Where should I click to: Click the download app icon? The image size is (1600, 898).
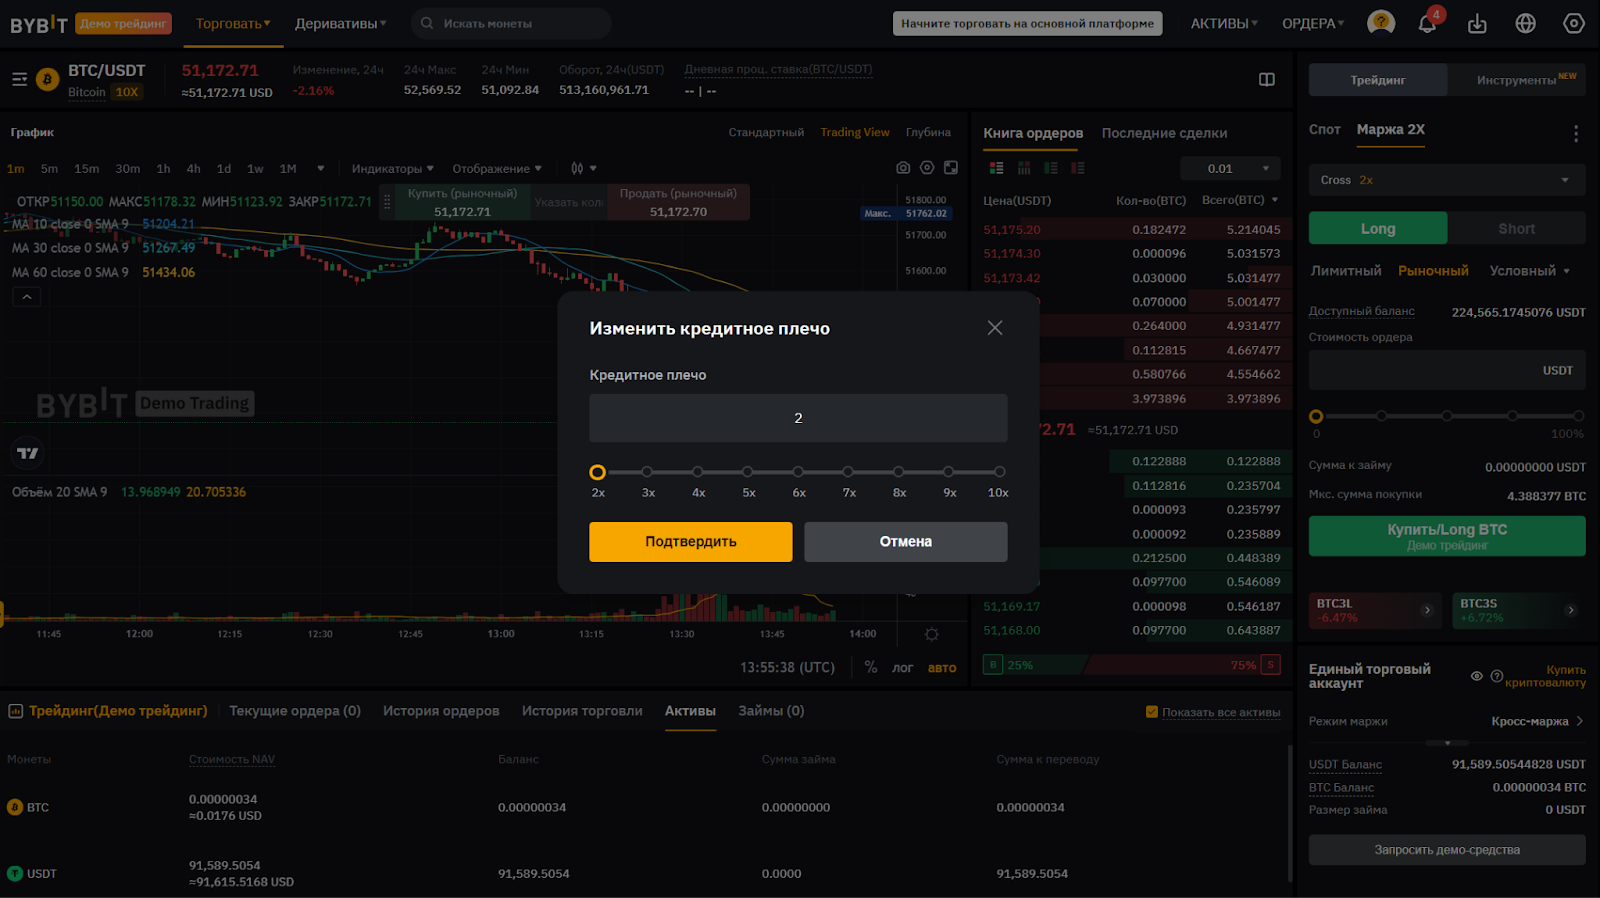[x=1477, y=24]
